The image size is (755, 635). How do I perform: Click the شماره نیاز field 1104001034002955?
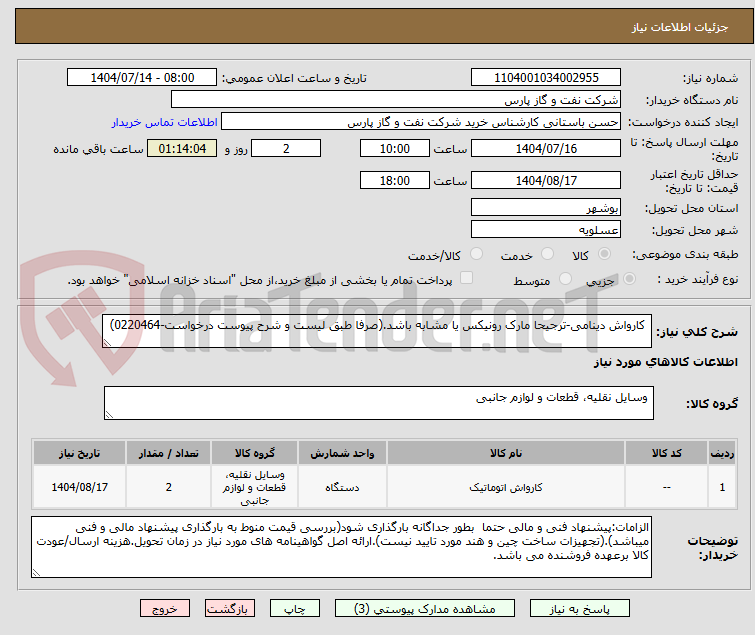546,78
